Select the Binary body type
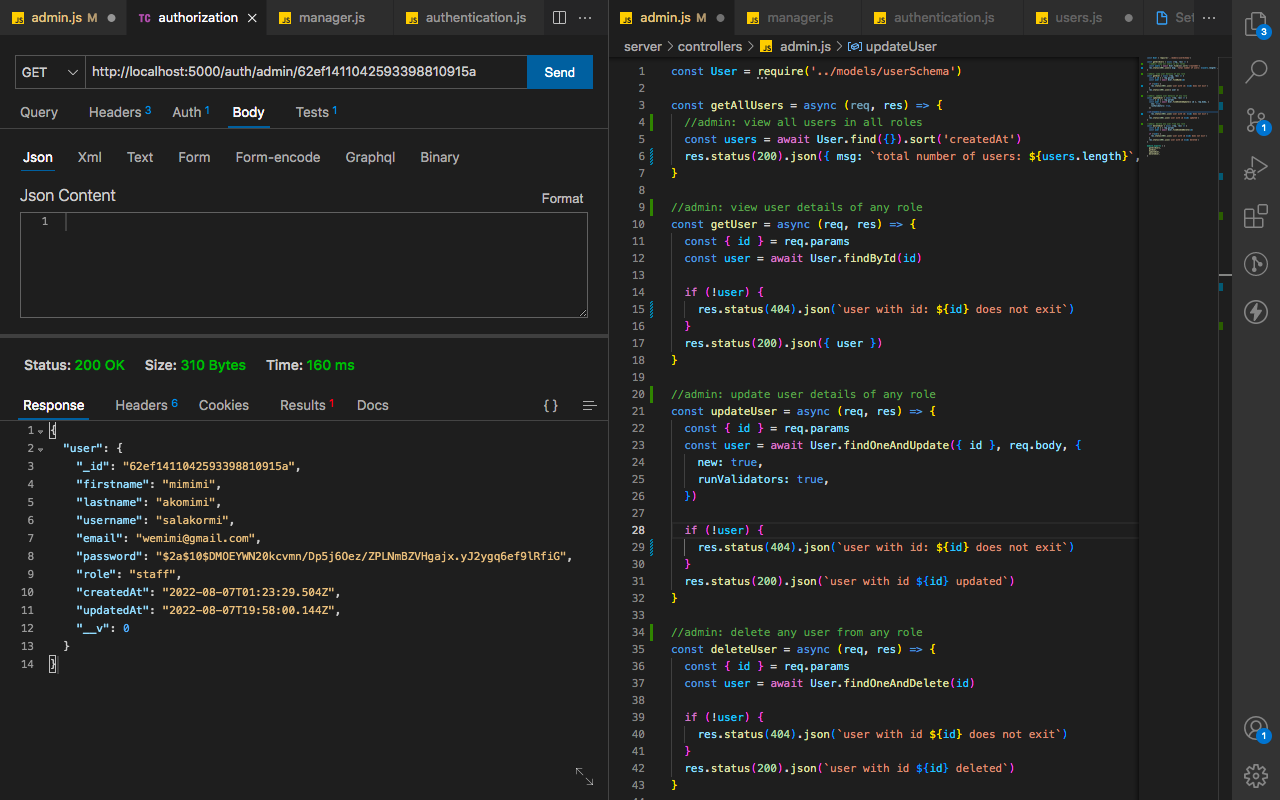 (x=440, y=157)
